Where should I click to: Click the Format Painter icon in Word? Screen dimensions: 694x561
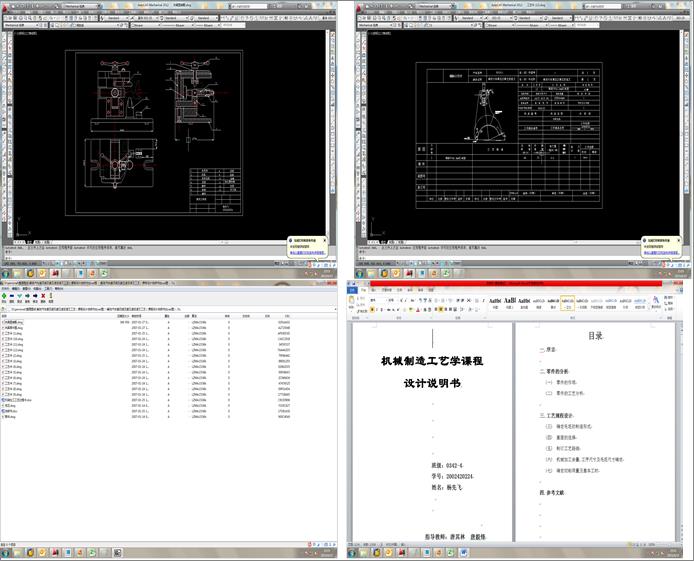tap(362, 311)
